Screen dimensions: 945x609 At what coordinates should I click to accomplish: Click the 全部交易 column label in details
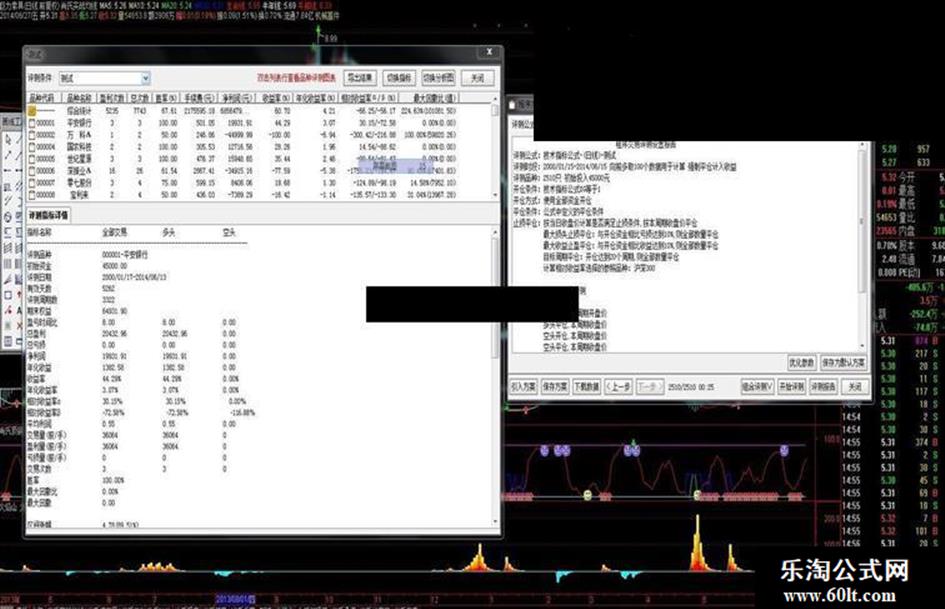pyautogui.click(x=115, y=232)
